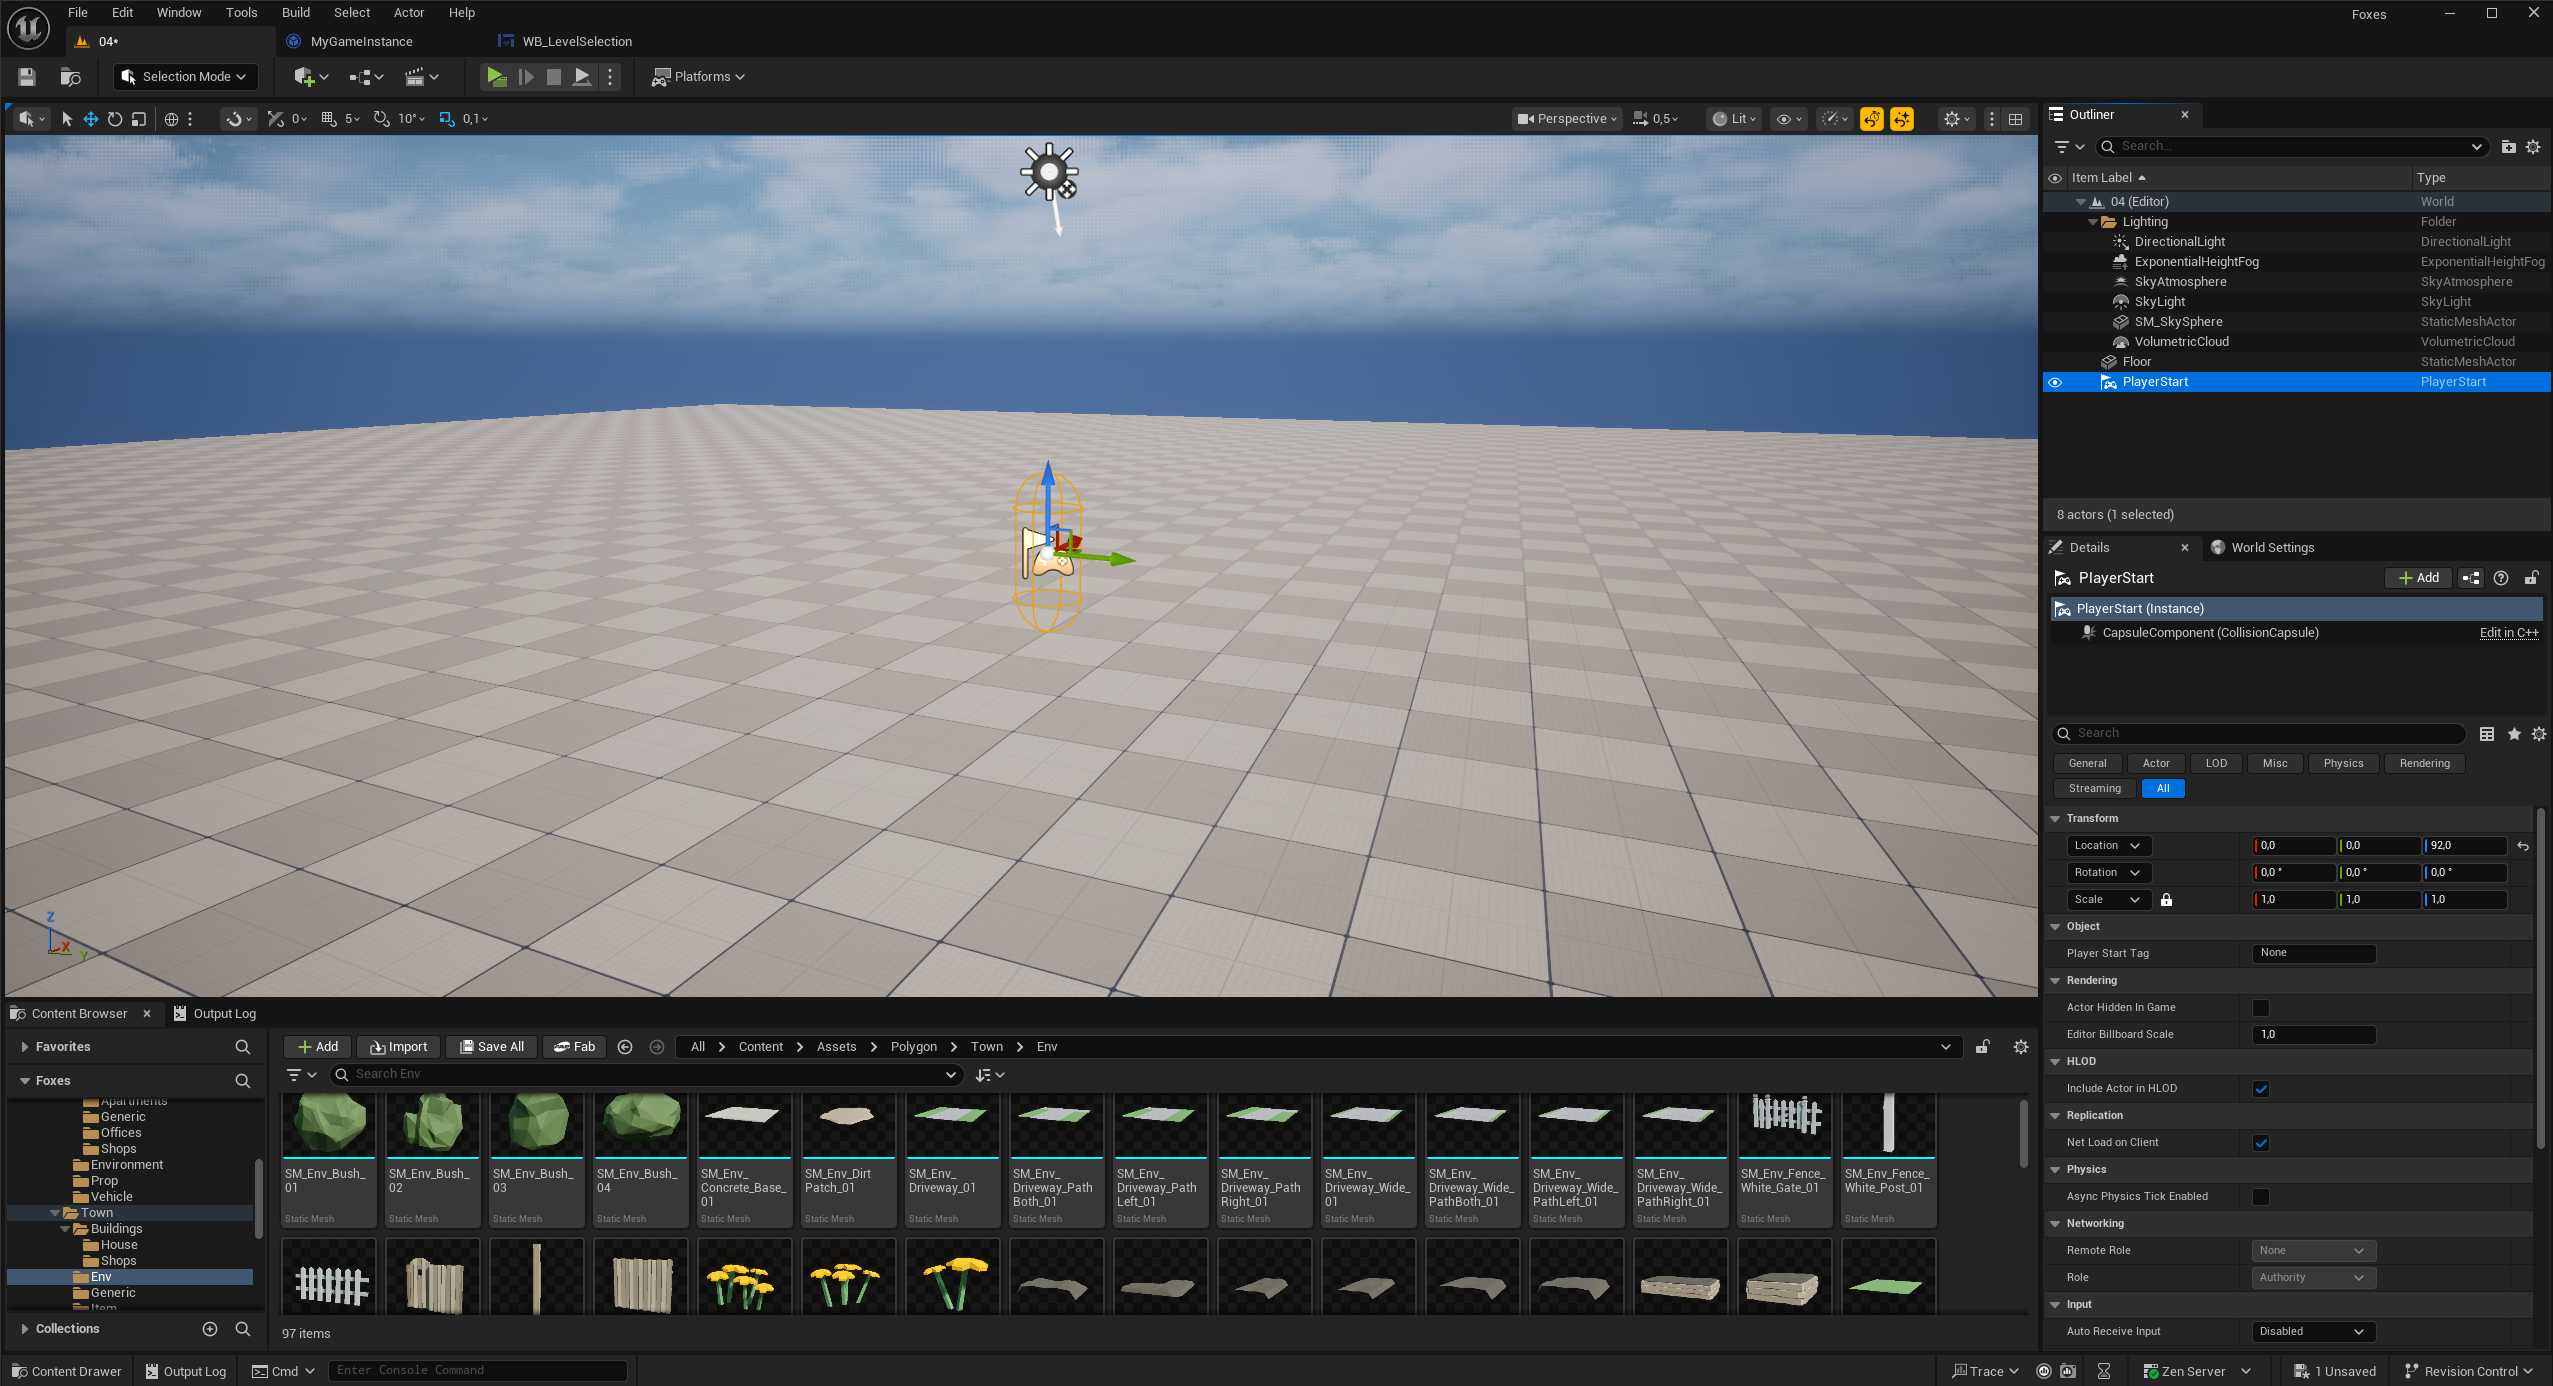Open the File menu
Viewport: 2553px width, 1386px height.
coord(78,13)
